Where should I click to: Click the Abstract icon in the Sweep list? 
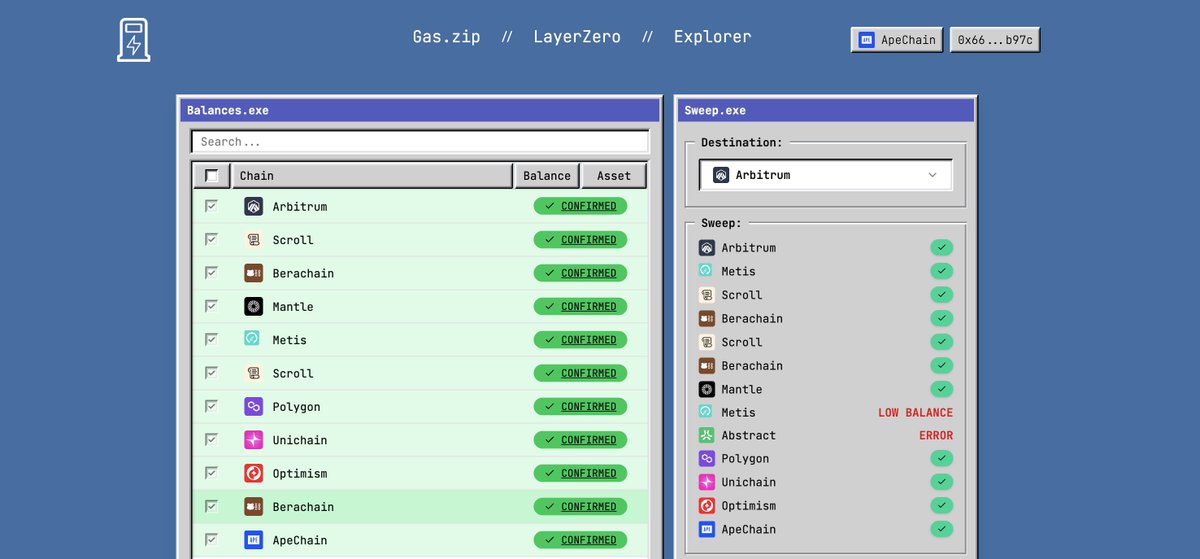707,435
